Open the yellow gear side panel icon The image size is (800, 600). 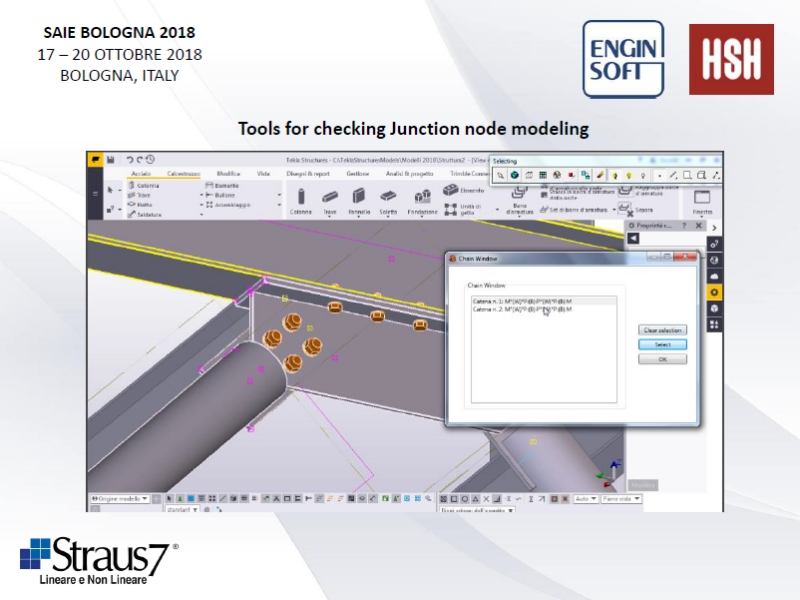714,292
